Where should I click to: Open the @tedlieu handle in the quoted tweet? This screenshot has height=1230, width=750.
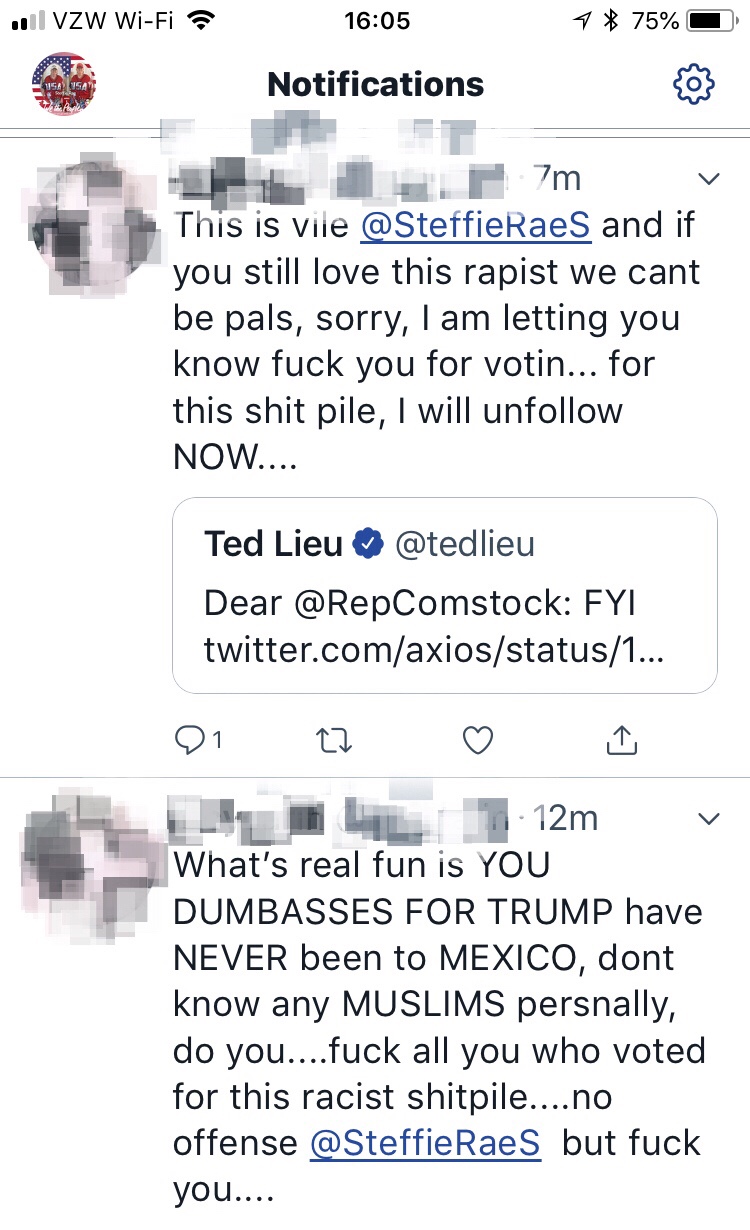(465, 544)
